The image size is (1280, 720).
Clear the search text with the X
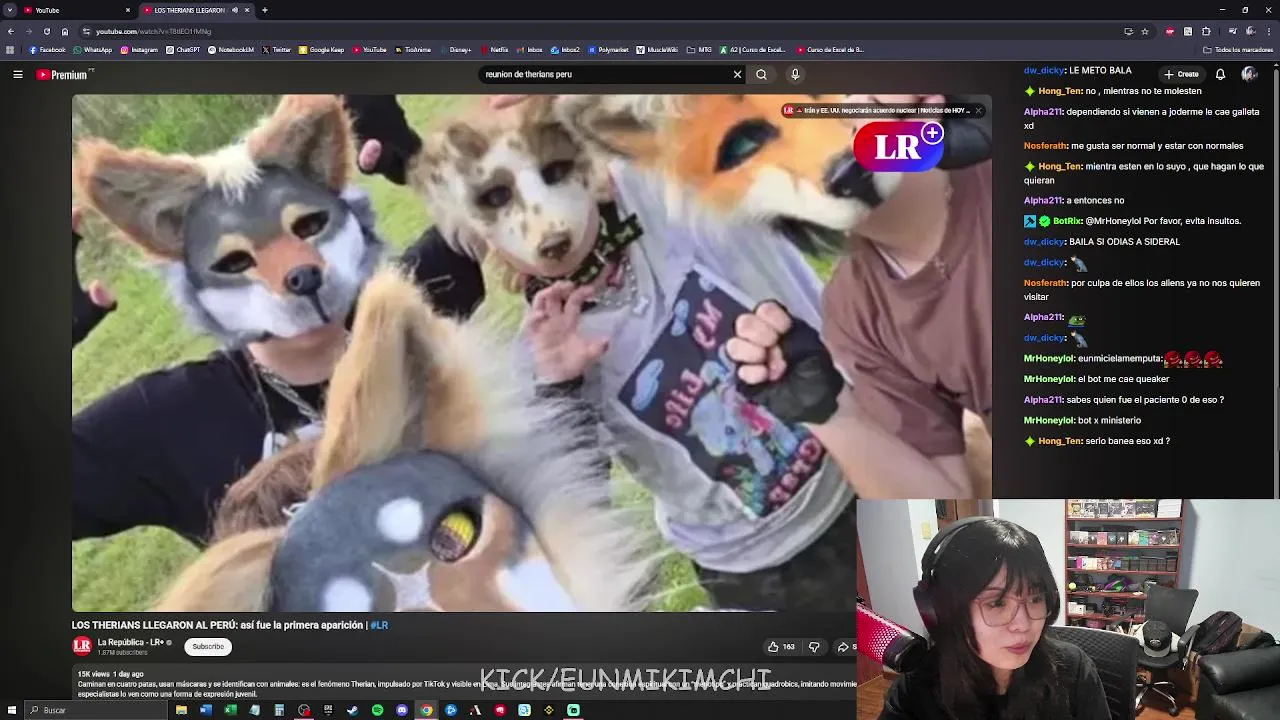(x=737, y=74)
